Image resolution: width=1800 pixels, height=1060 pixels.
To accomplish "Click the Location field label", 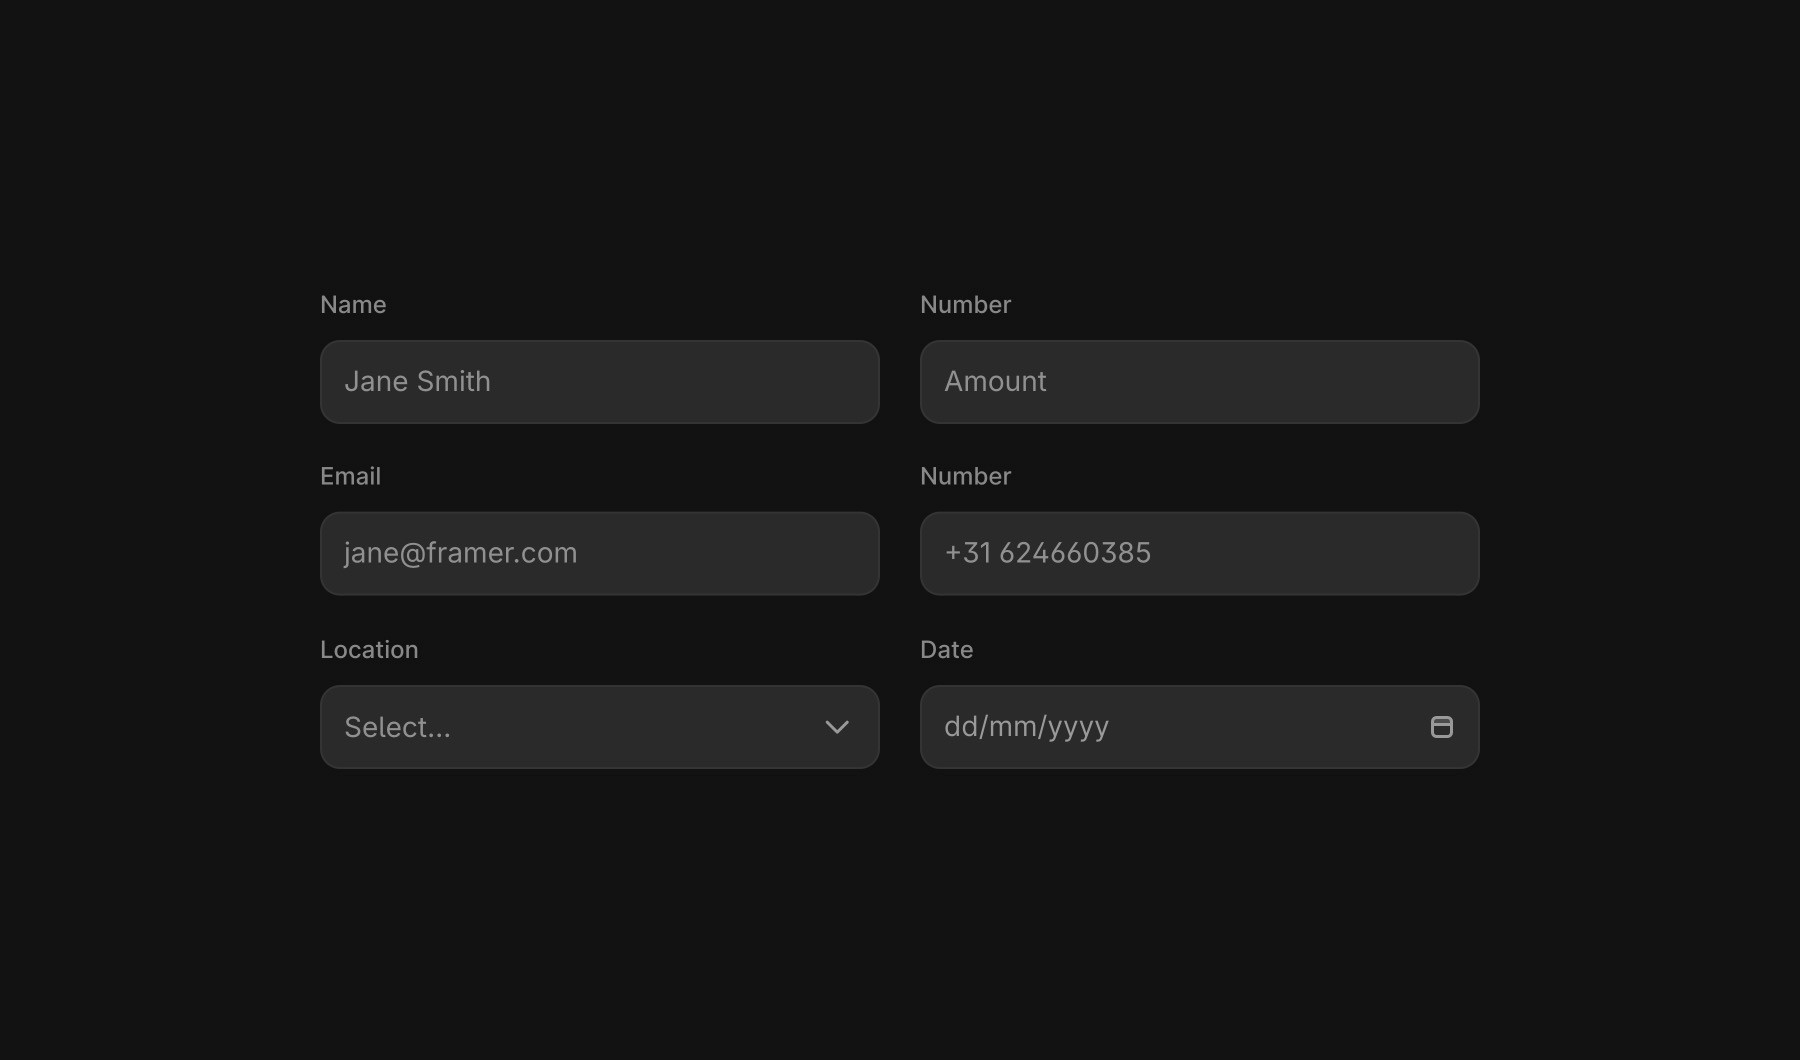I will 369,650.
